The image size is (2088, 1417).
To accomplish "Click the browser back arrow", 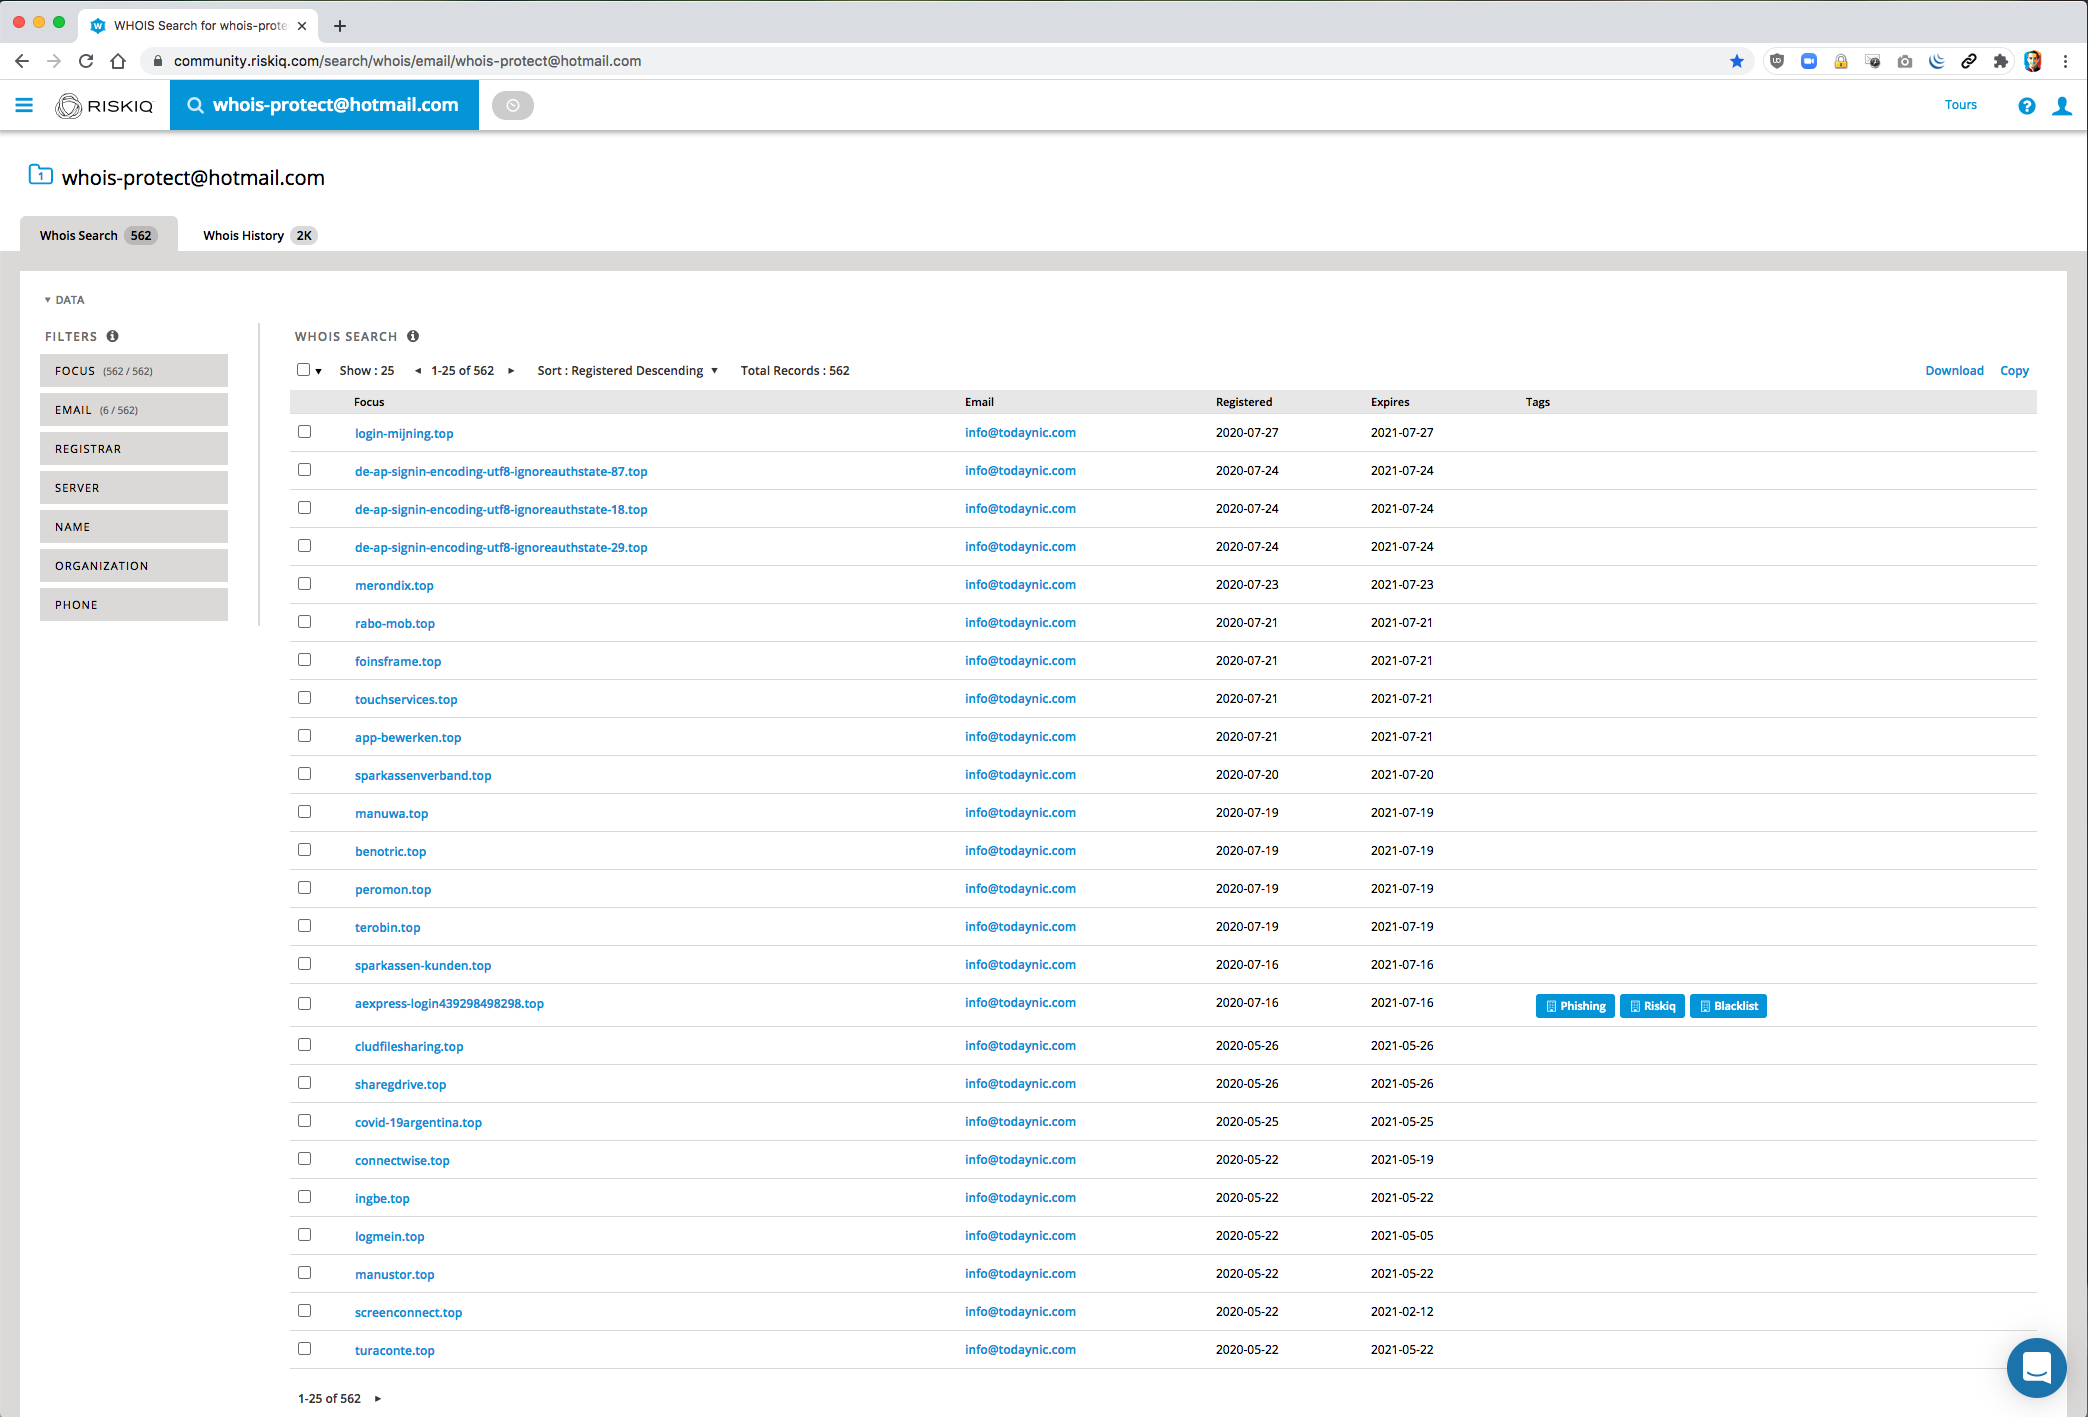I will pyautogui.click(x=22, y=61).
